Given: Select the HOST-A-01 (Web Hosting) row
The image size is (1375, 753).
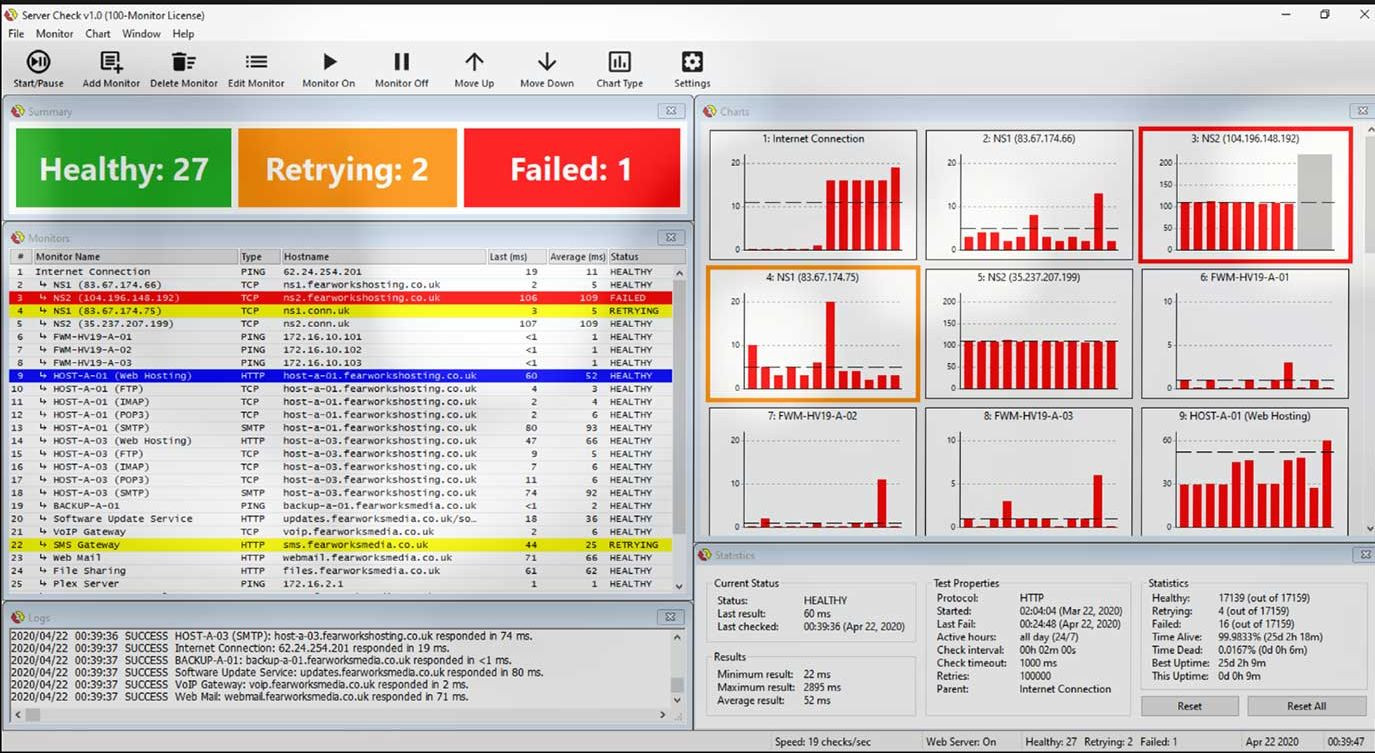Looking at the screenshot, I should tap(340, 376).
